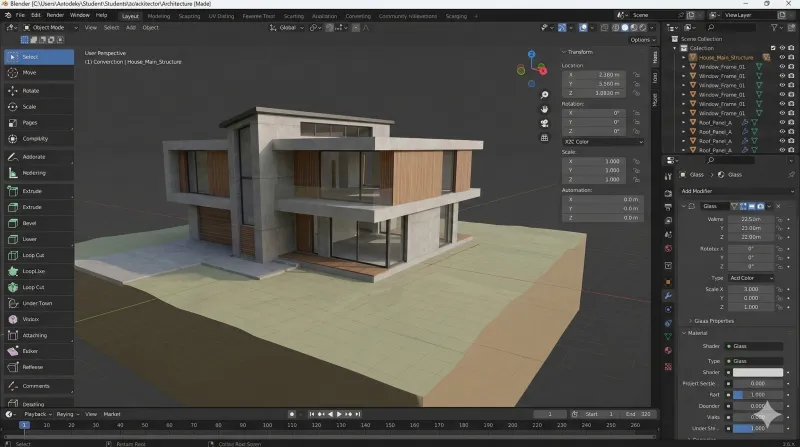The width and height of the screenshot is (800, 447).
Task: Toggle solid viewport shading mode
Action: (624, 28)
